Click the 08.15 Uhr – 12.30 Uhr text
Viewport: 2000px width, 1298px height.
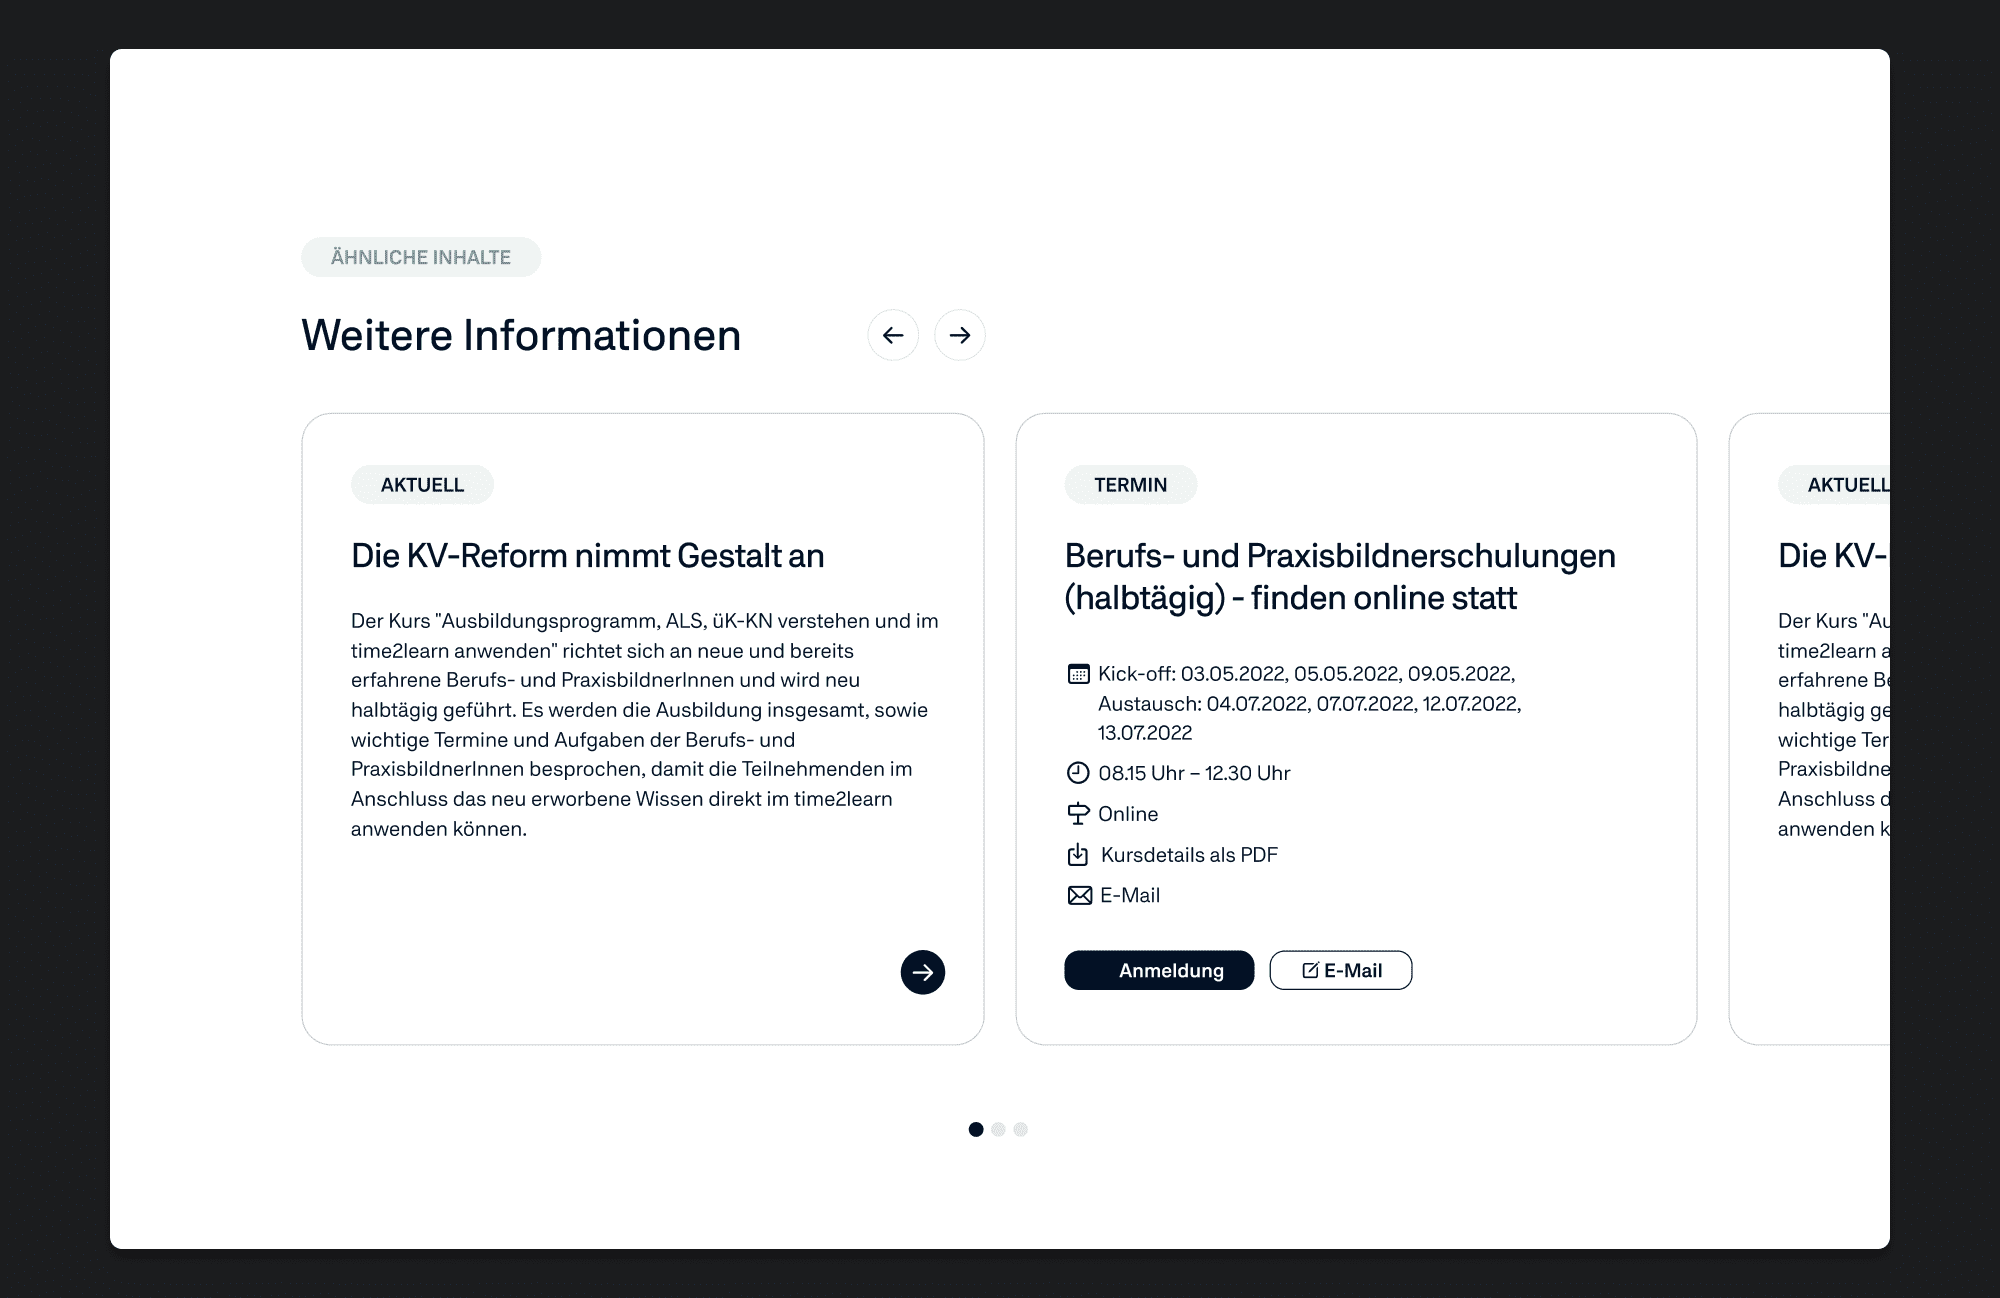tap(1194, 773)
